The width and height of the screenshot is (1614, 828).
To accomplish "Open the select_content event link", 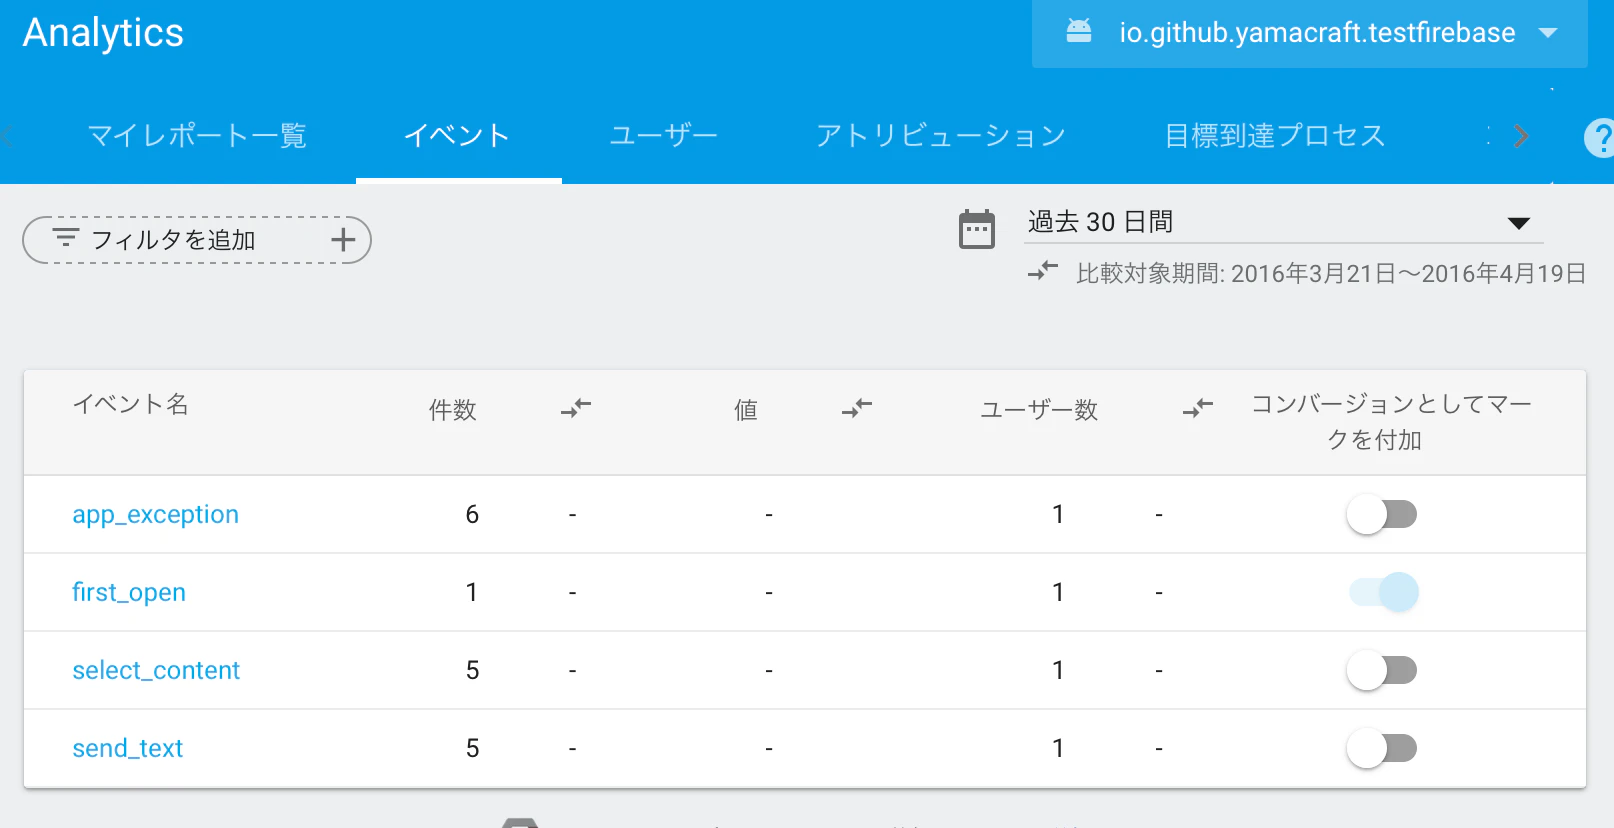I will pyautogui.click(x=156, y=670).
